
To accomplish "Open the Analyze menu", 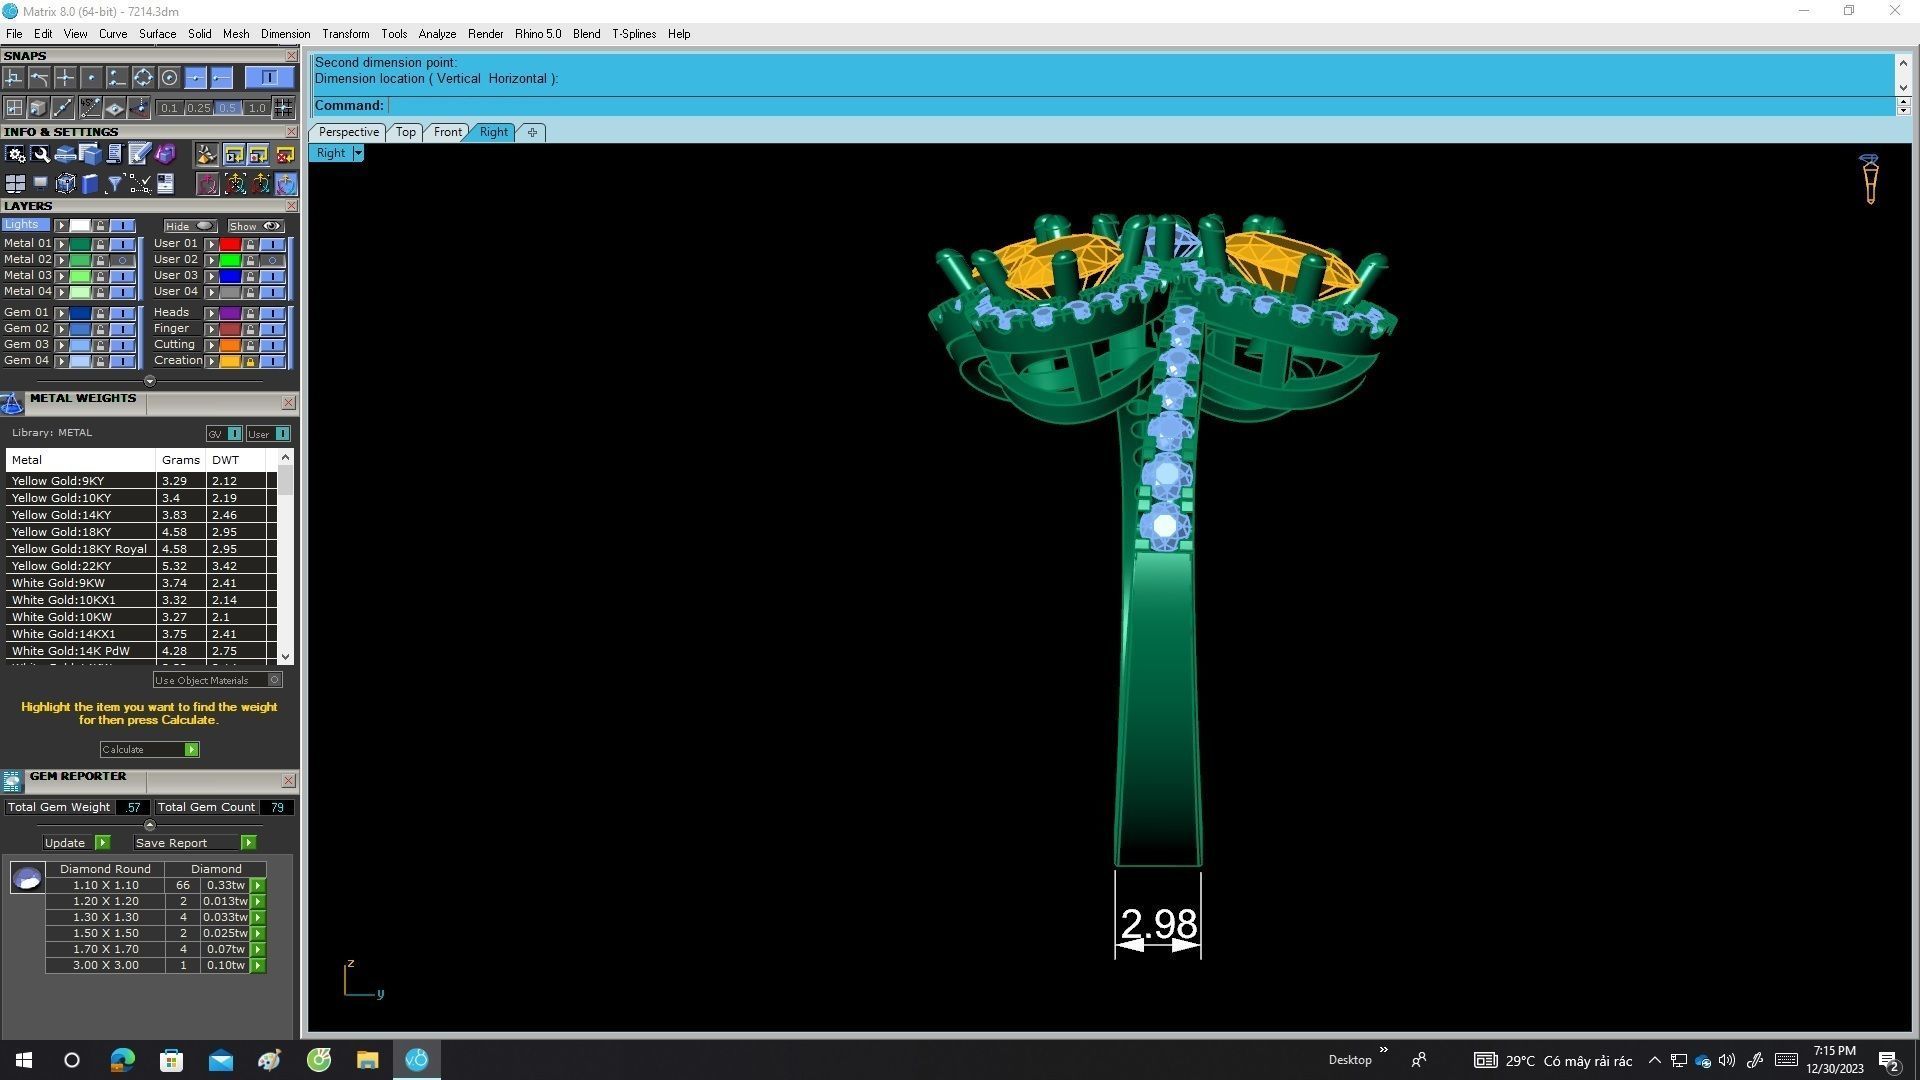I will coord(436,34).
